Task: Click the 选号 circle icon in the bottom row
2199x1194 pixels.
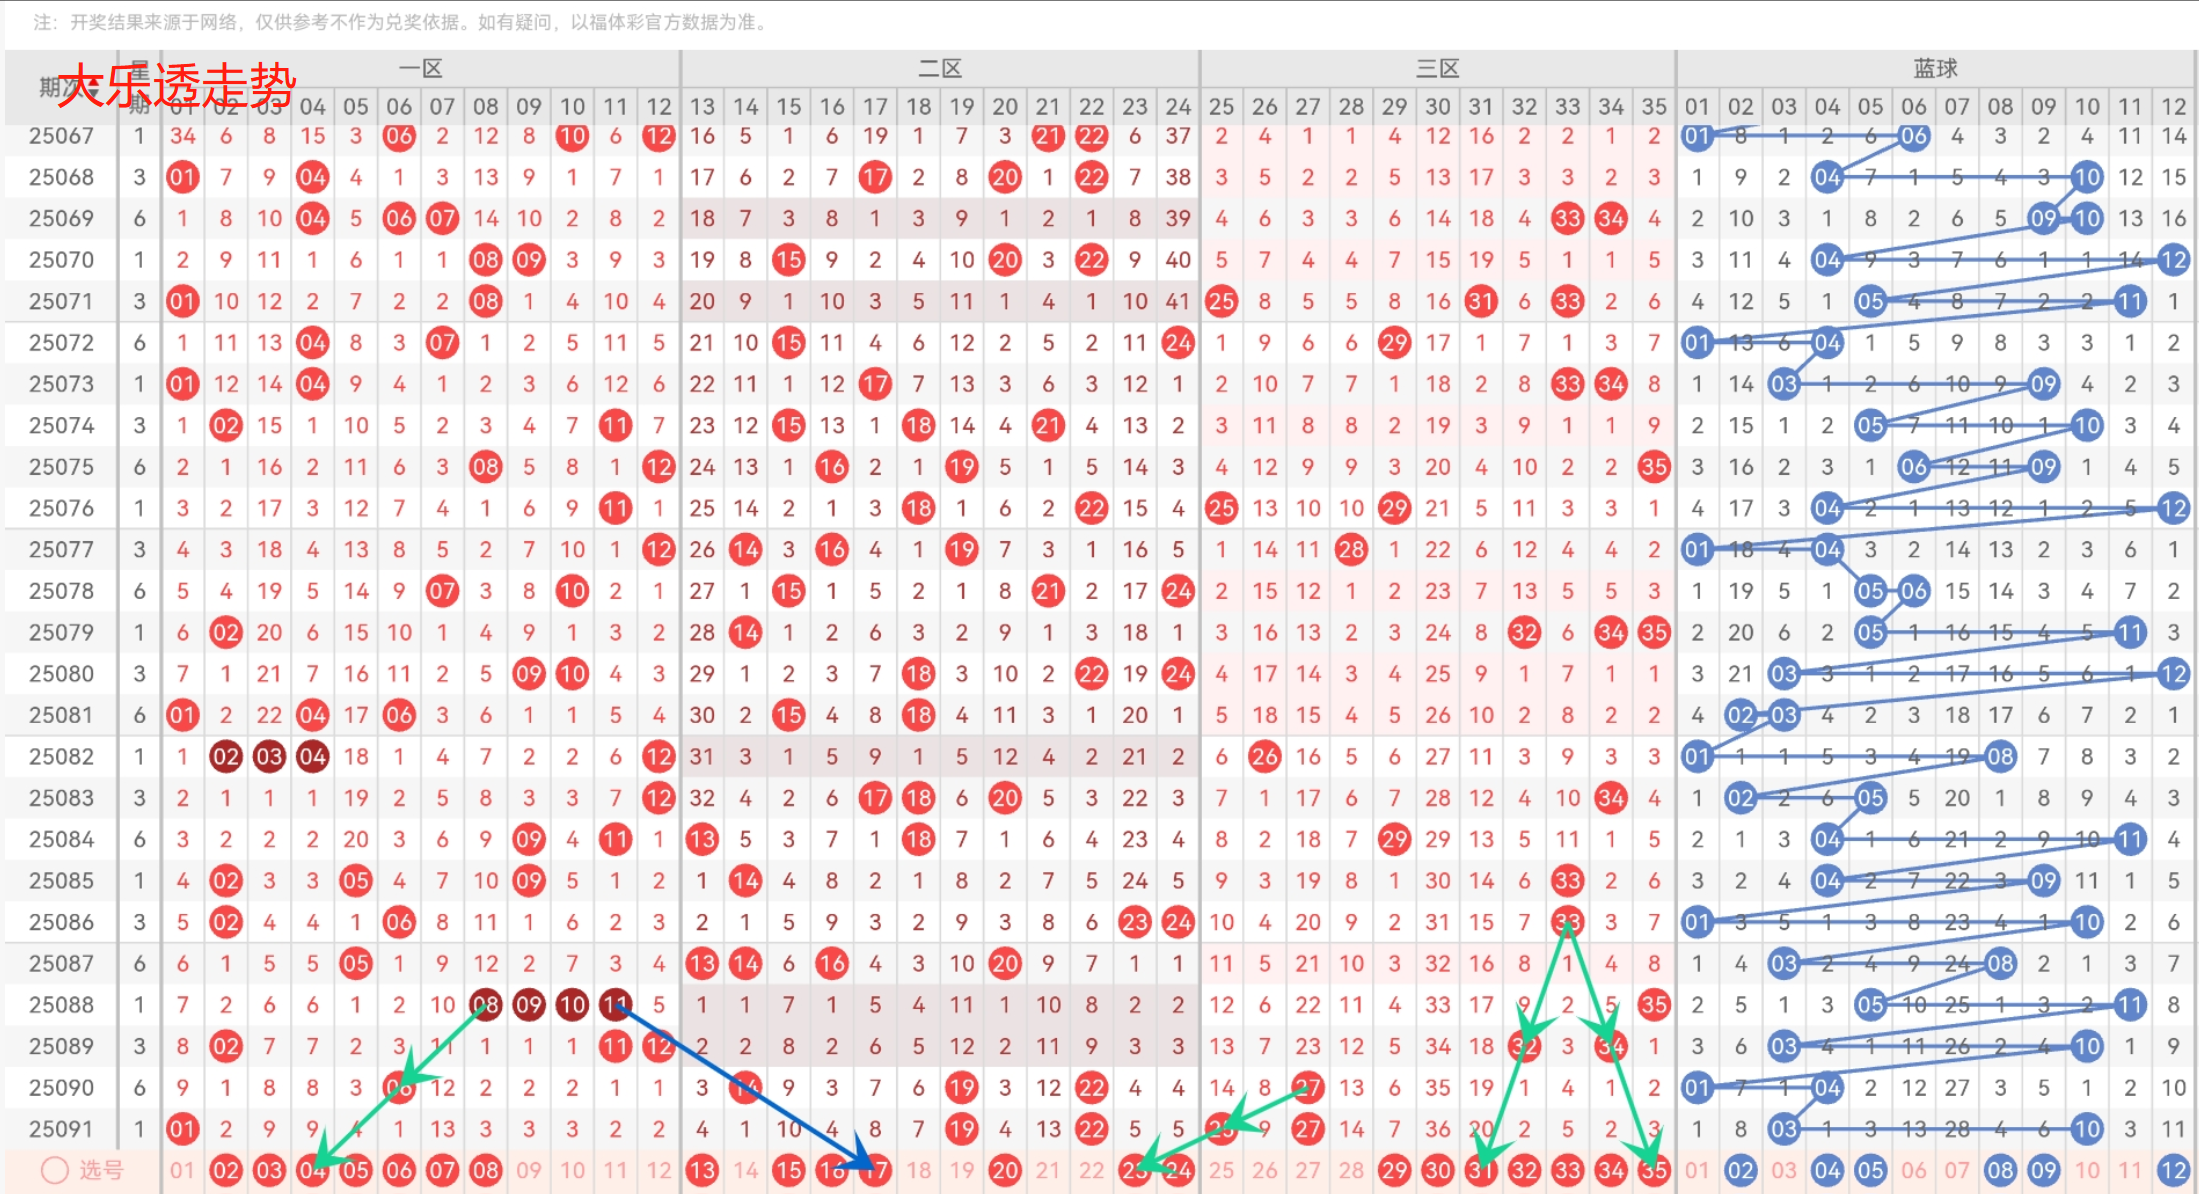Action: (55, 1170)
